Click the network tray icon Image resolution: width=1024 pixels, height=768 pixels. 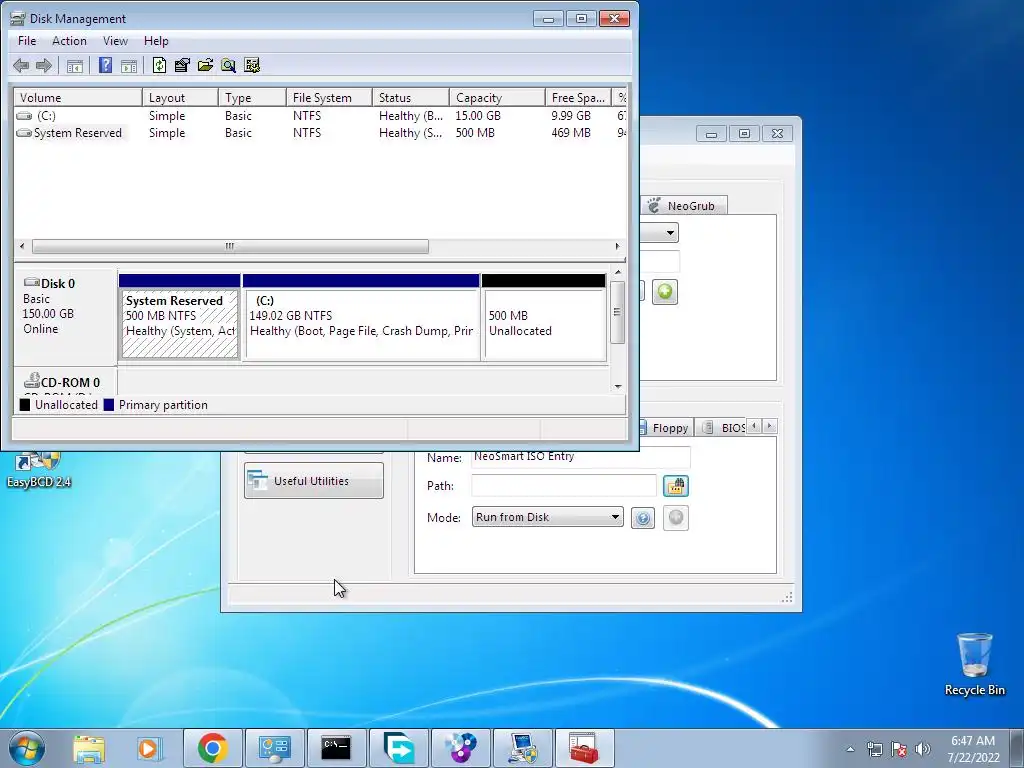pyautogui.click(x=874, y=748)
